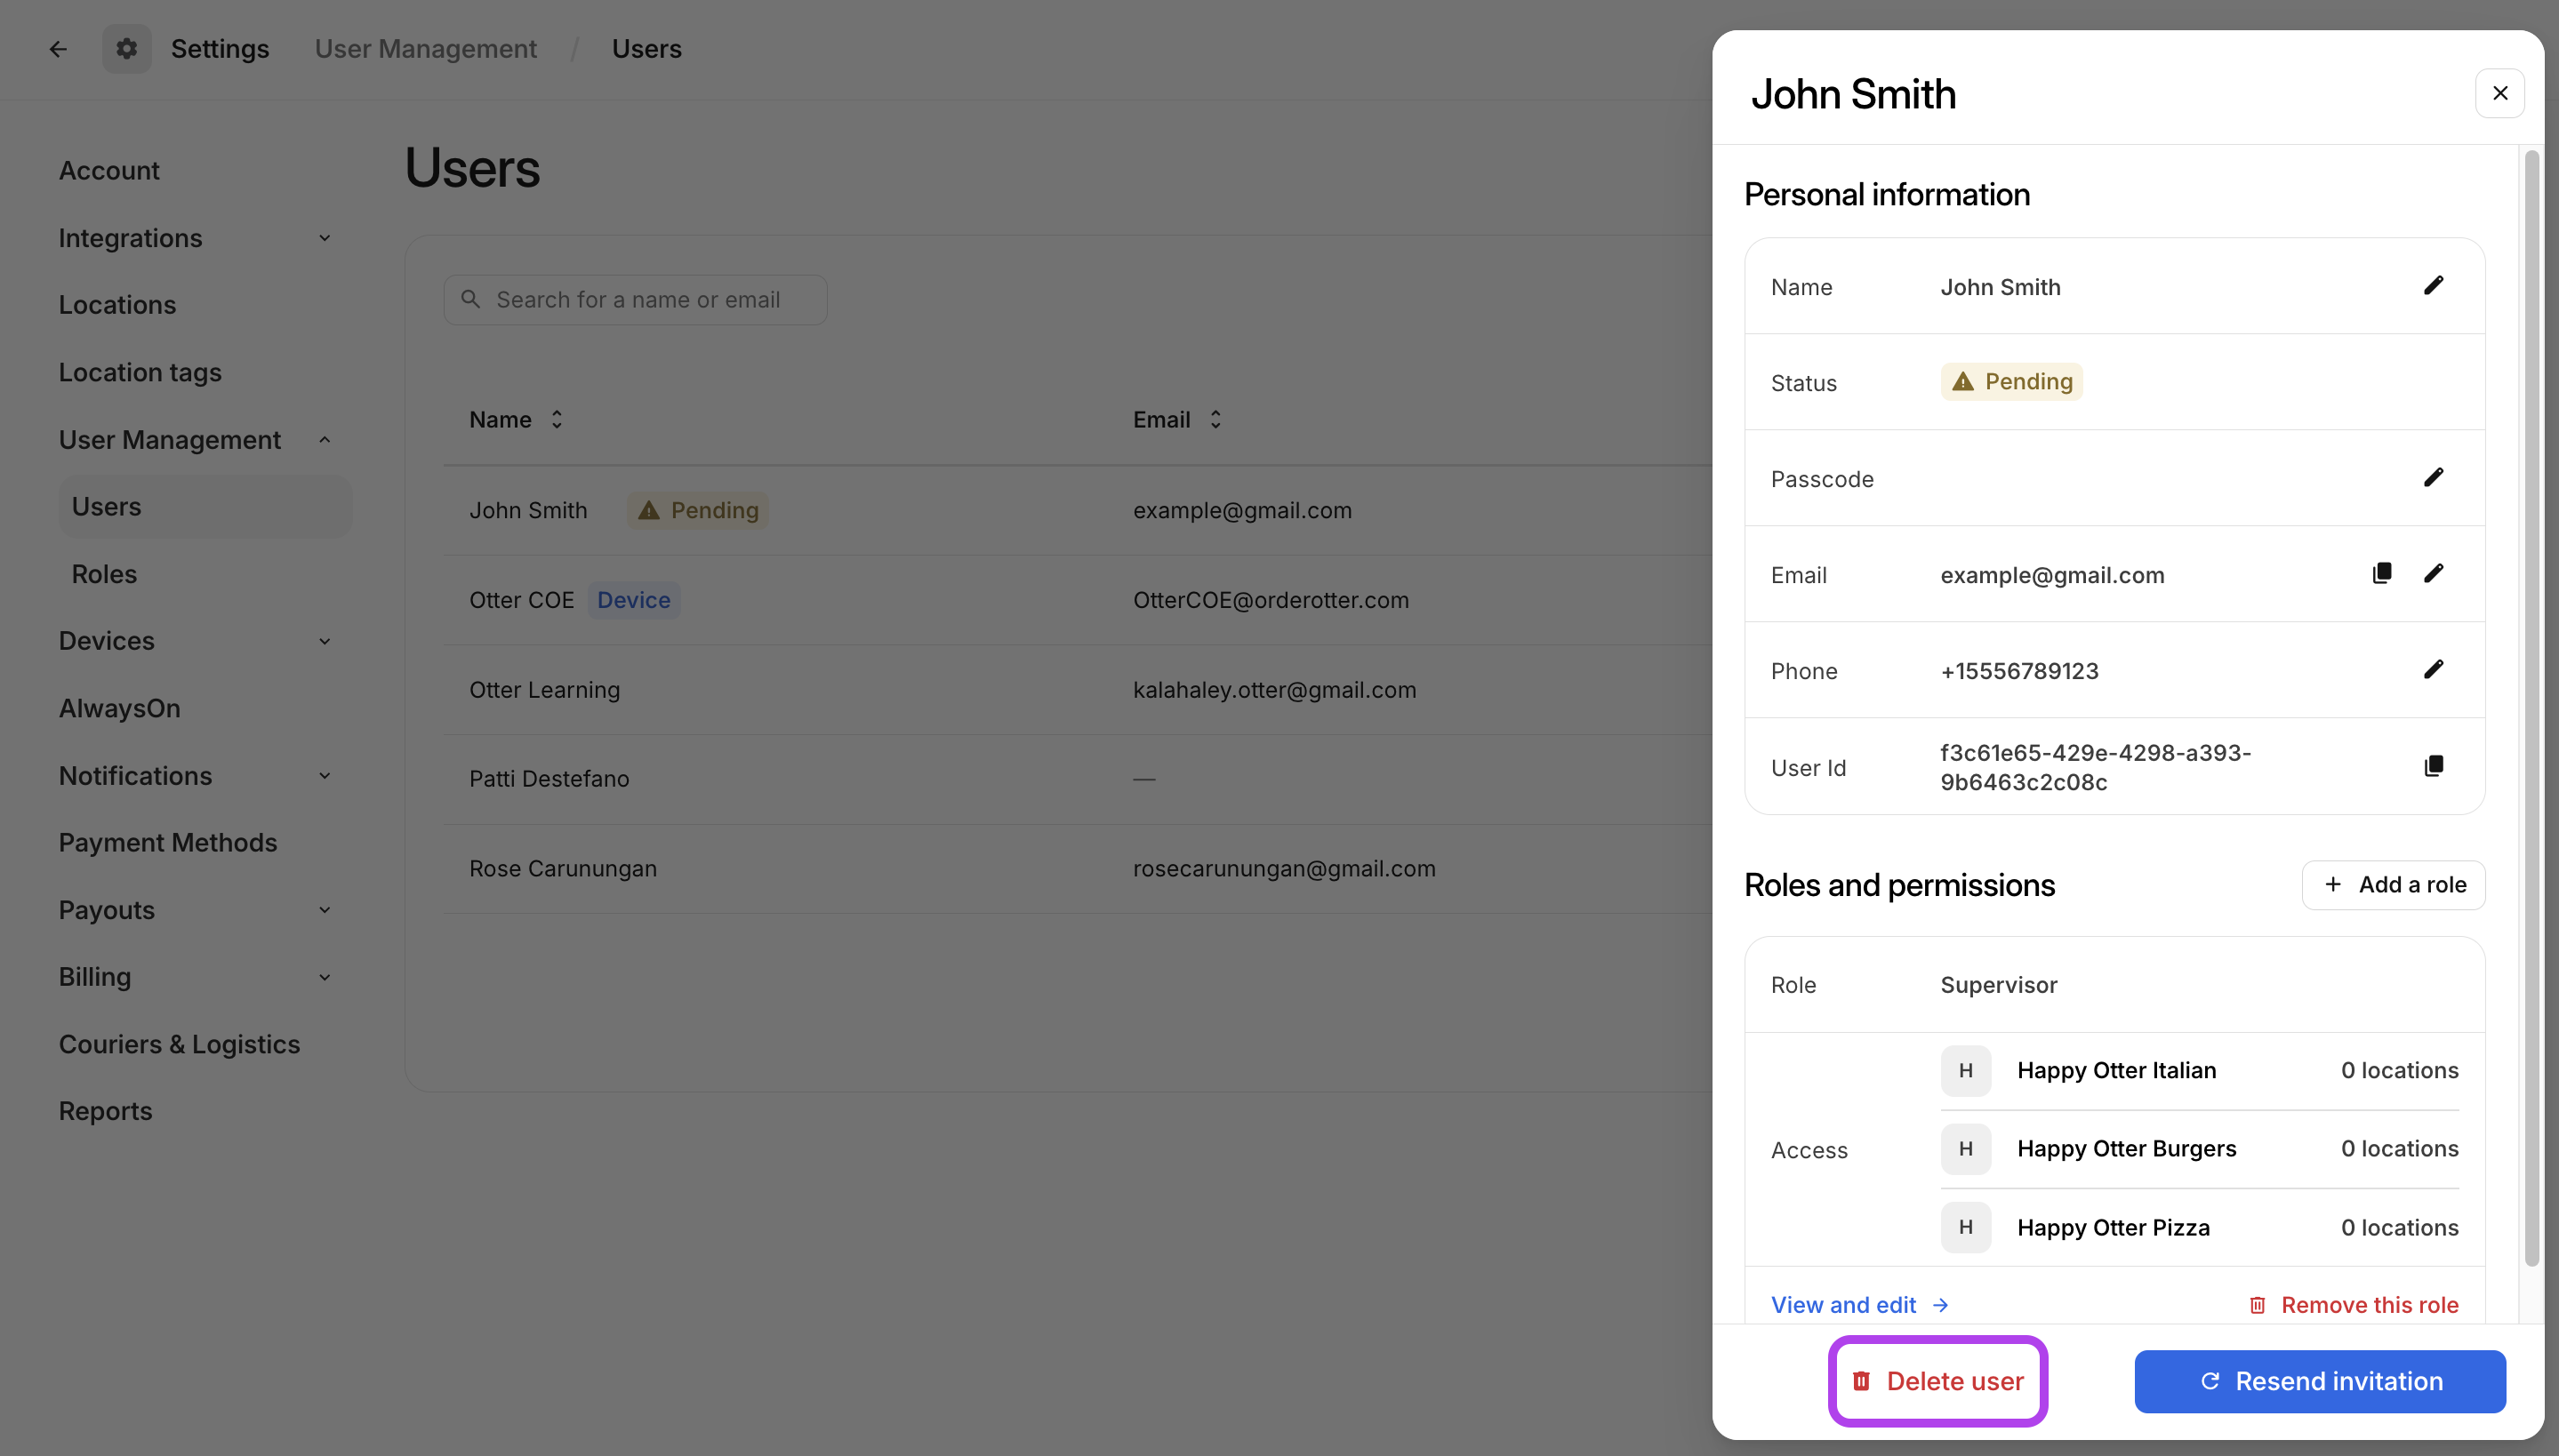Click kalahaley.otter@gmail.com email cell

1274,690
